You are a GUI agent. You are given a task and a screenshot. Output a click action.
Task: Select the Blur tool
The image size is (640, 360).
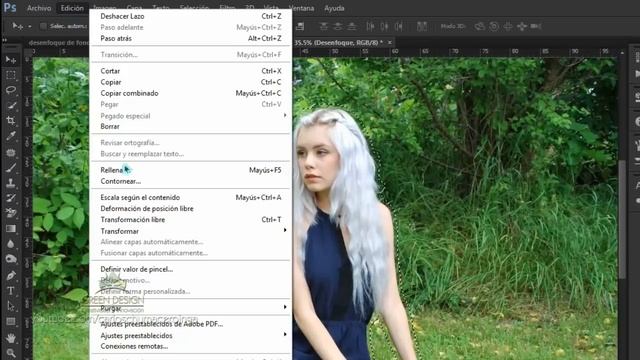pyautogui.click(x=11, y=244)
